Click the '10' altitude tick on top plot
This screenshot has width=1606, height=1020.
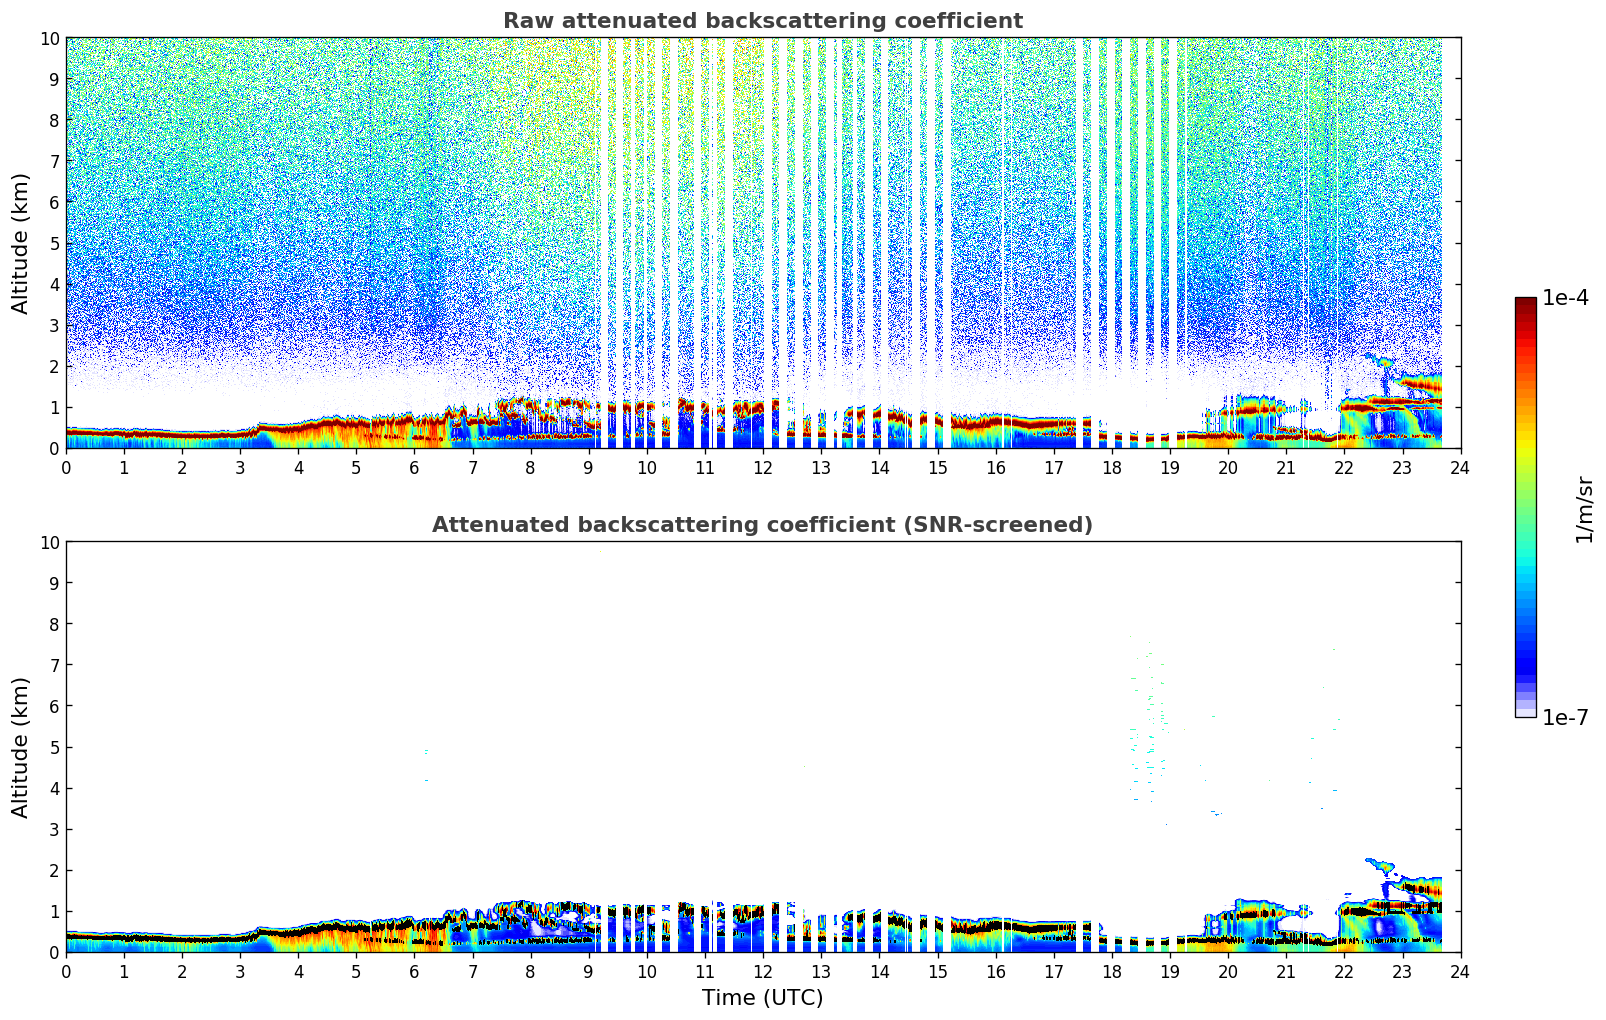49,38
